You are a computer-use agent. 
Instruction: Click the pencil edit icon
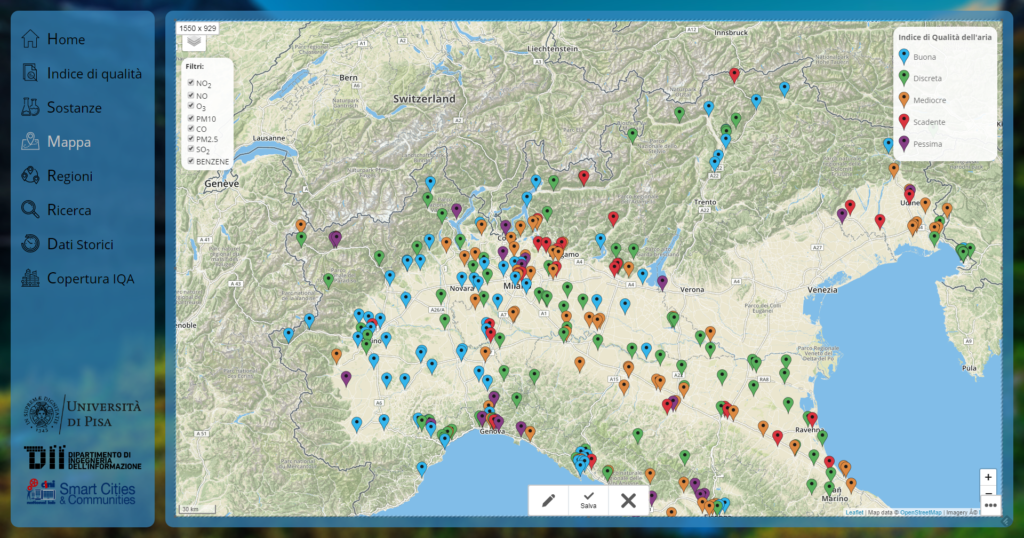tap(548, 500)
